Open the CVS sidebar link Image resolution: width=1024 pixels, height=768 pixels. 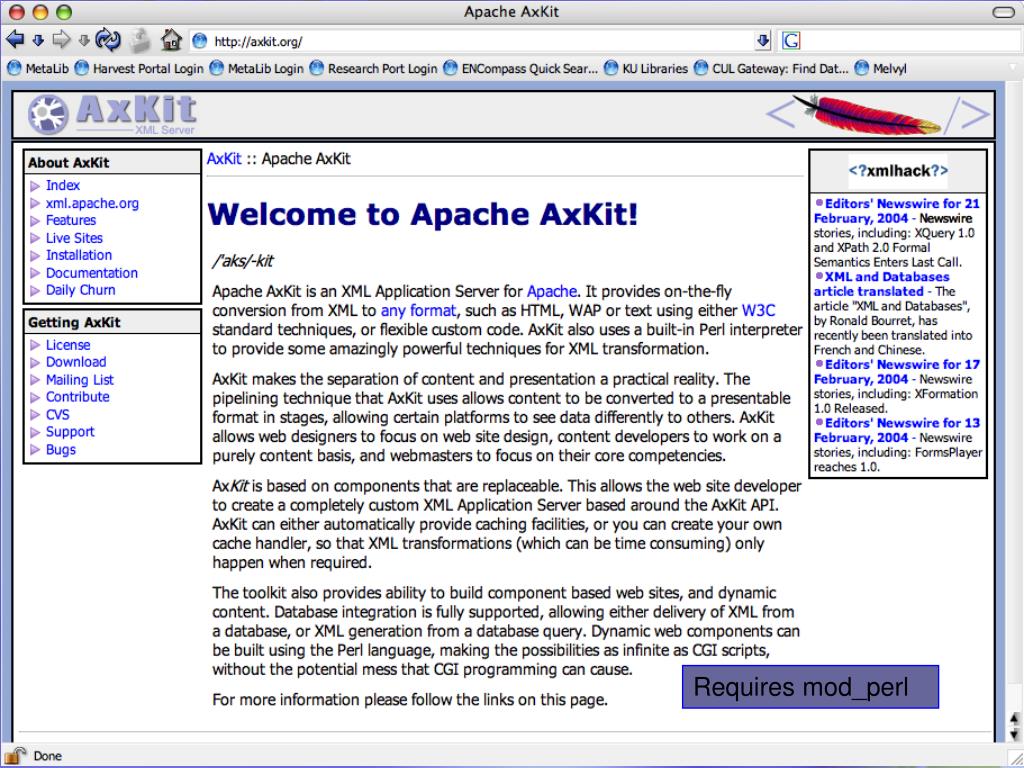[x=57, y=415]
